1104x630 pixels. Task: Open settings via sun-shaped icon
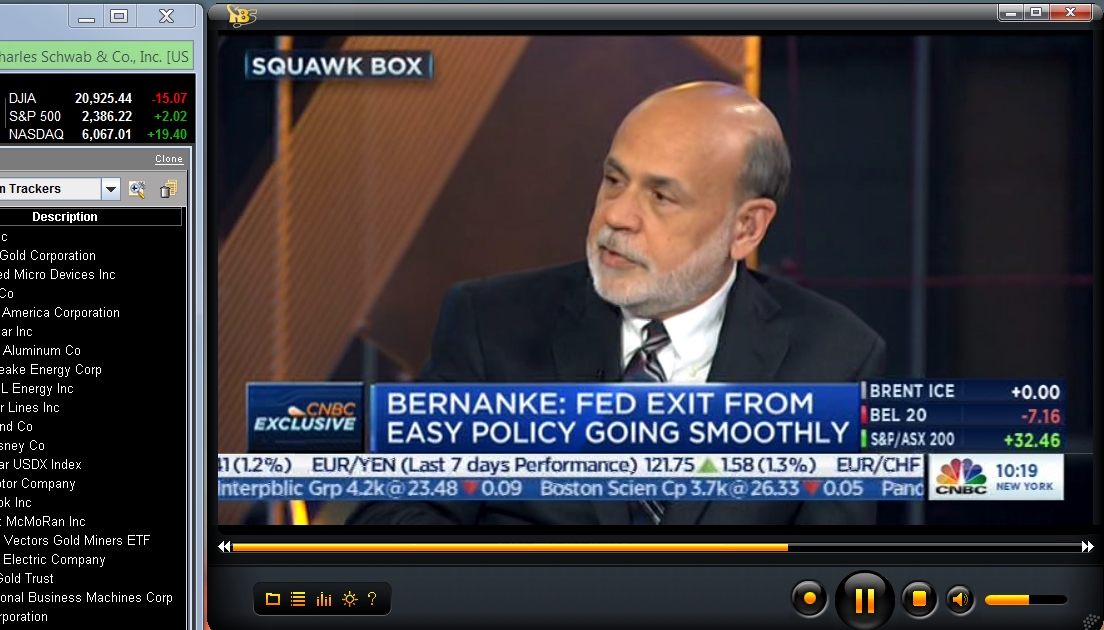(x=349, y=599)
